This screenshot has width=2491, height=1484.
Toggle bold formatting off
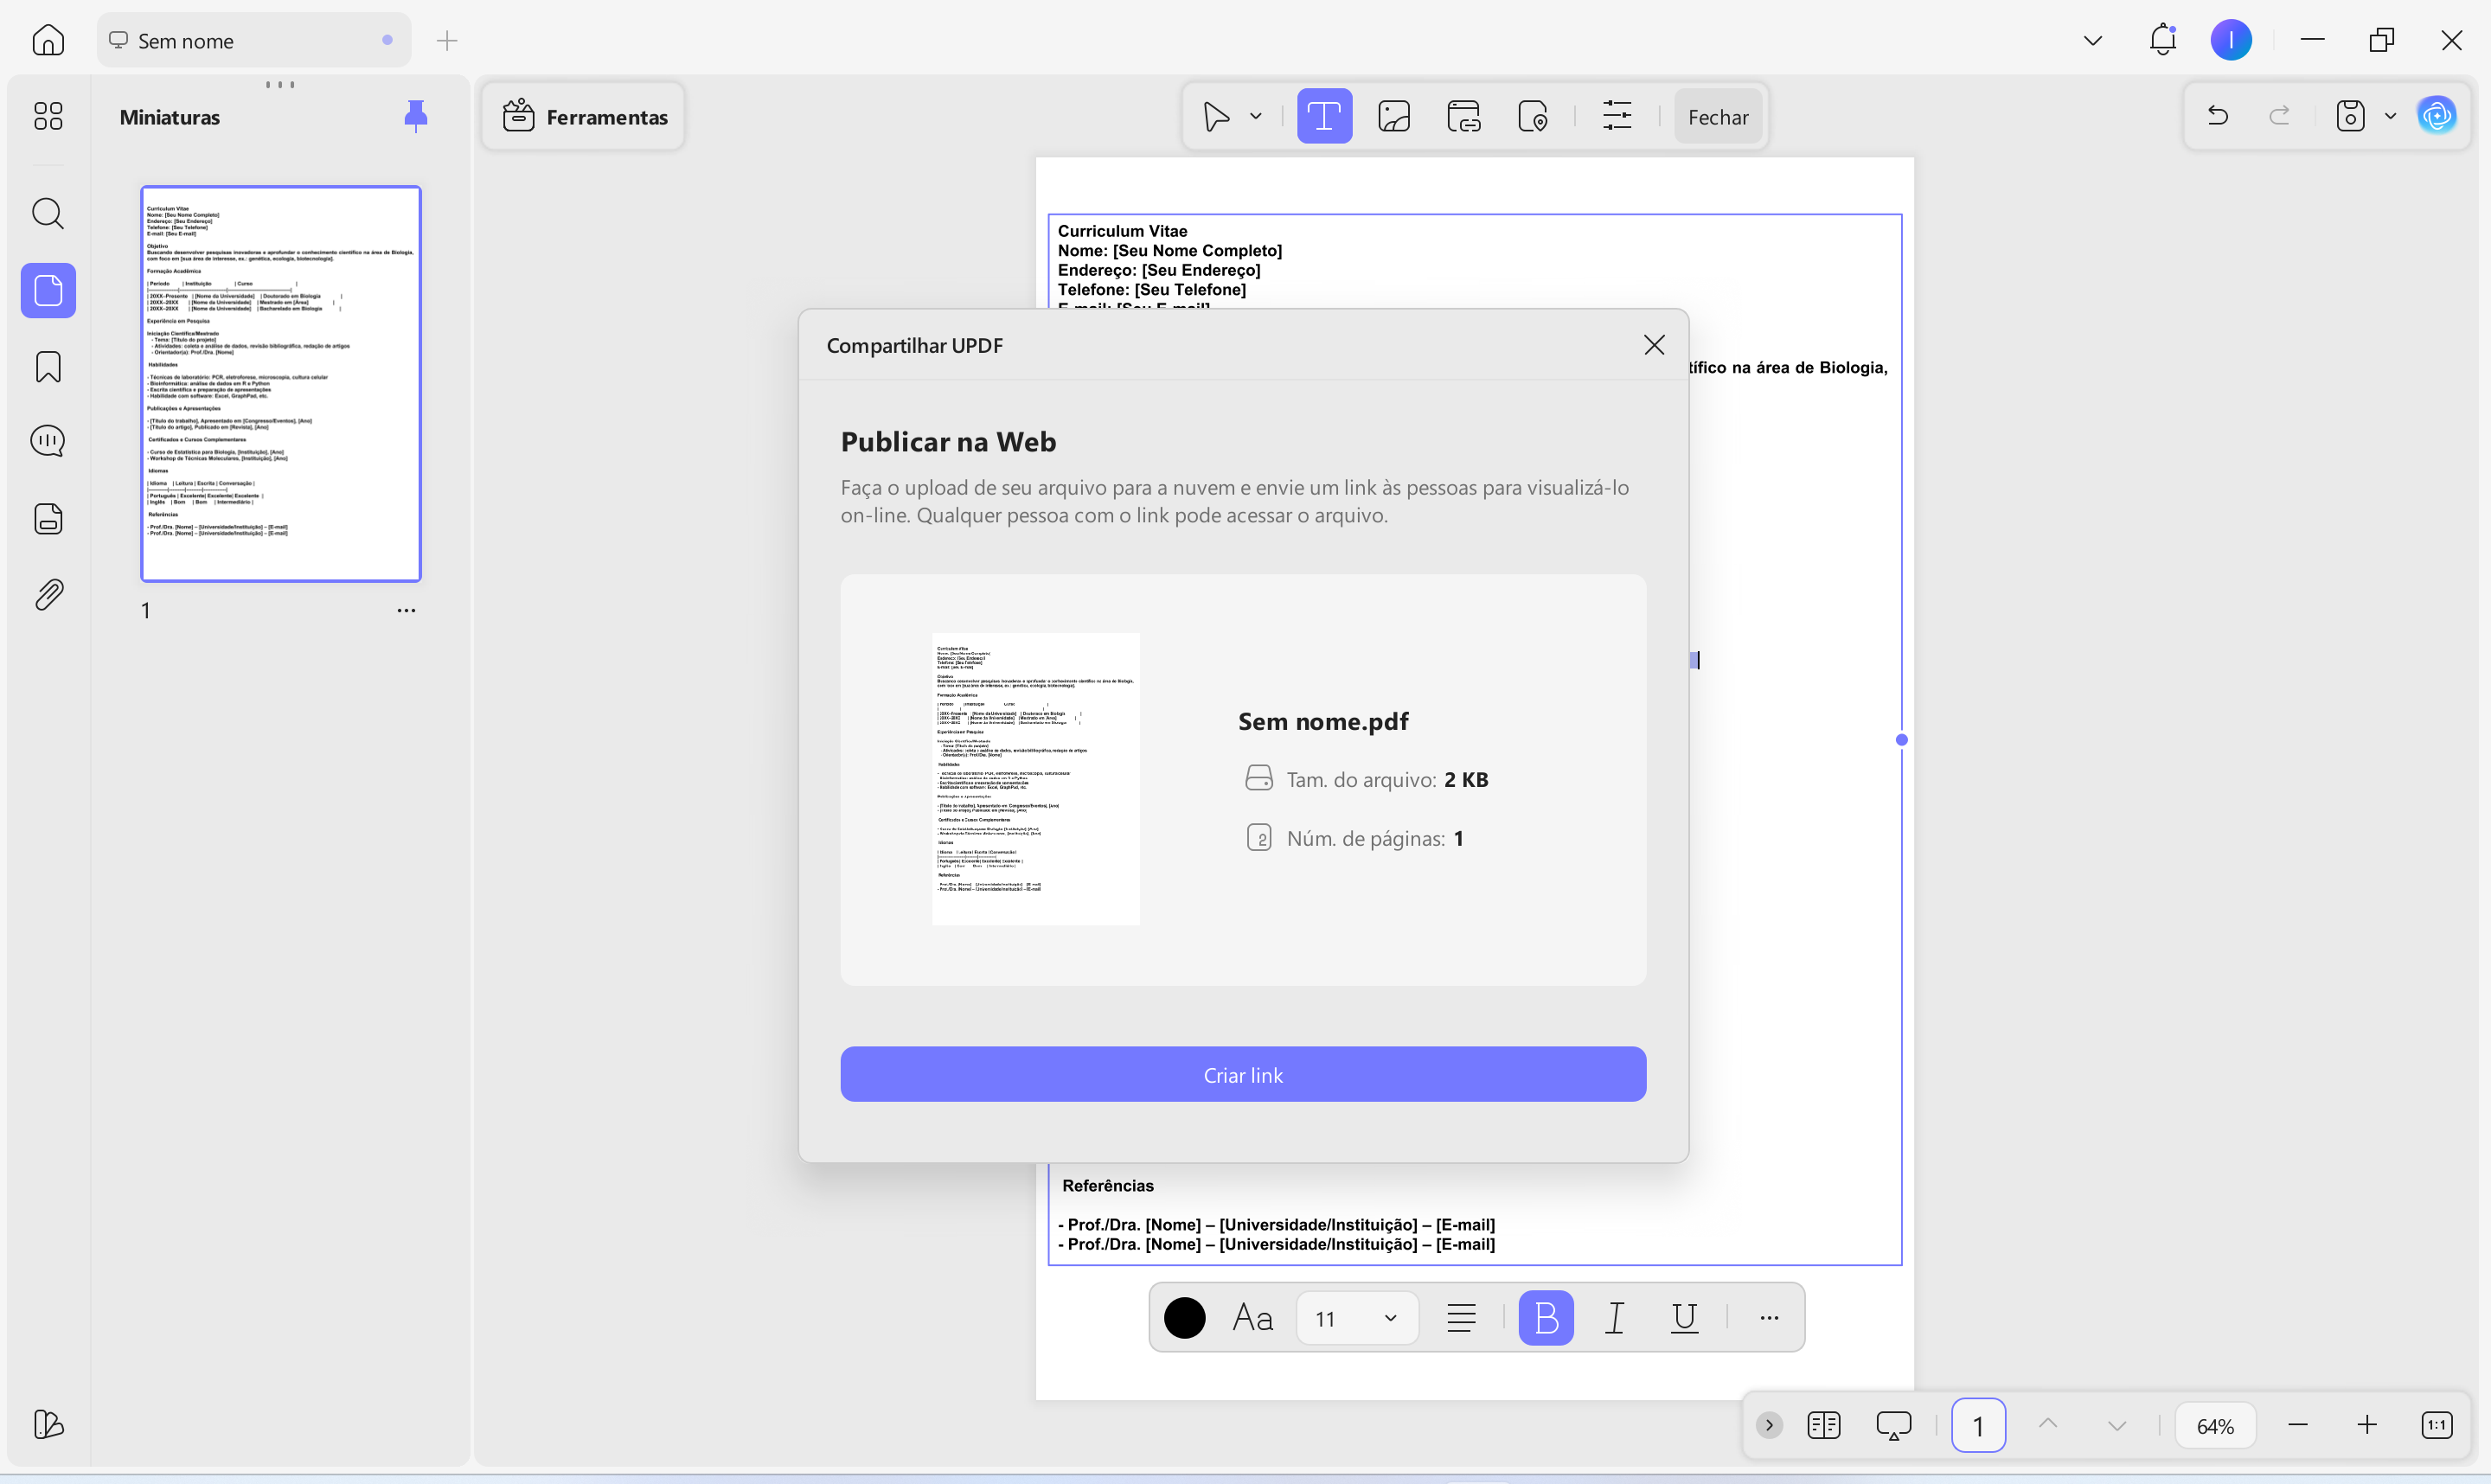point(1545,1318)
